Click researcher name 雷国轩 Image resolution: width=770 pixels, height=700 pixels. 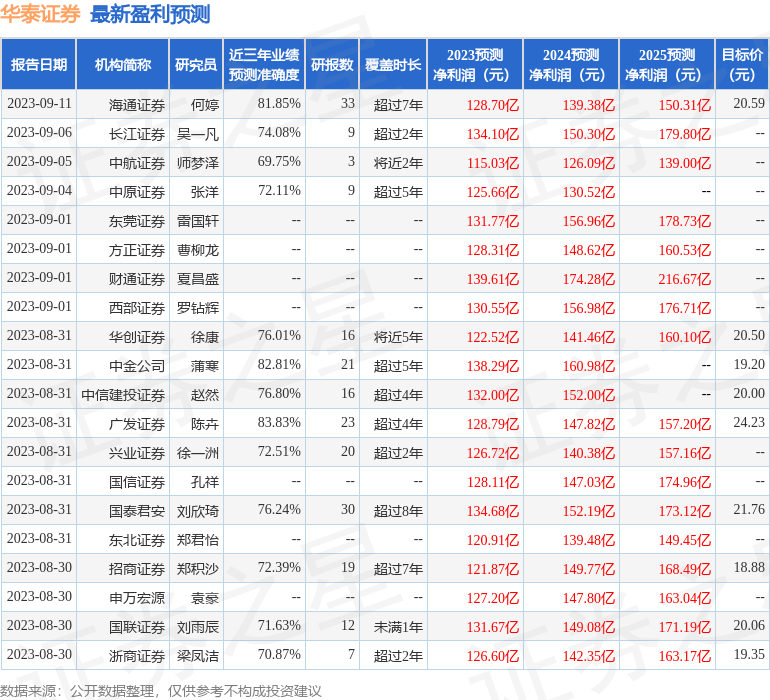198,221
